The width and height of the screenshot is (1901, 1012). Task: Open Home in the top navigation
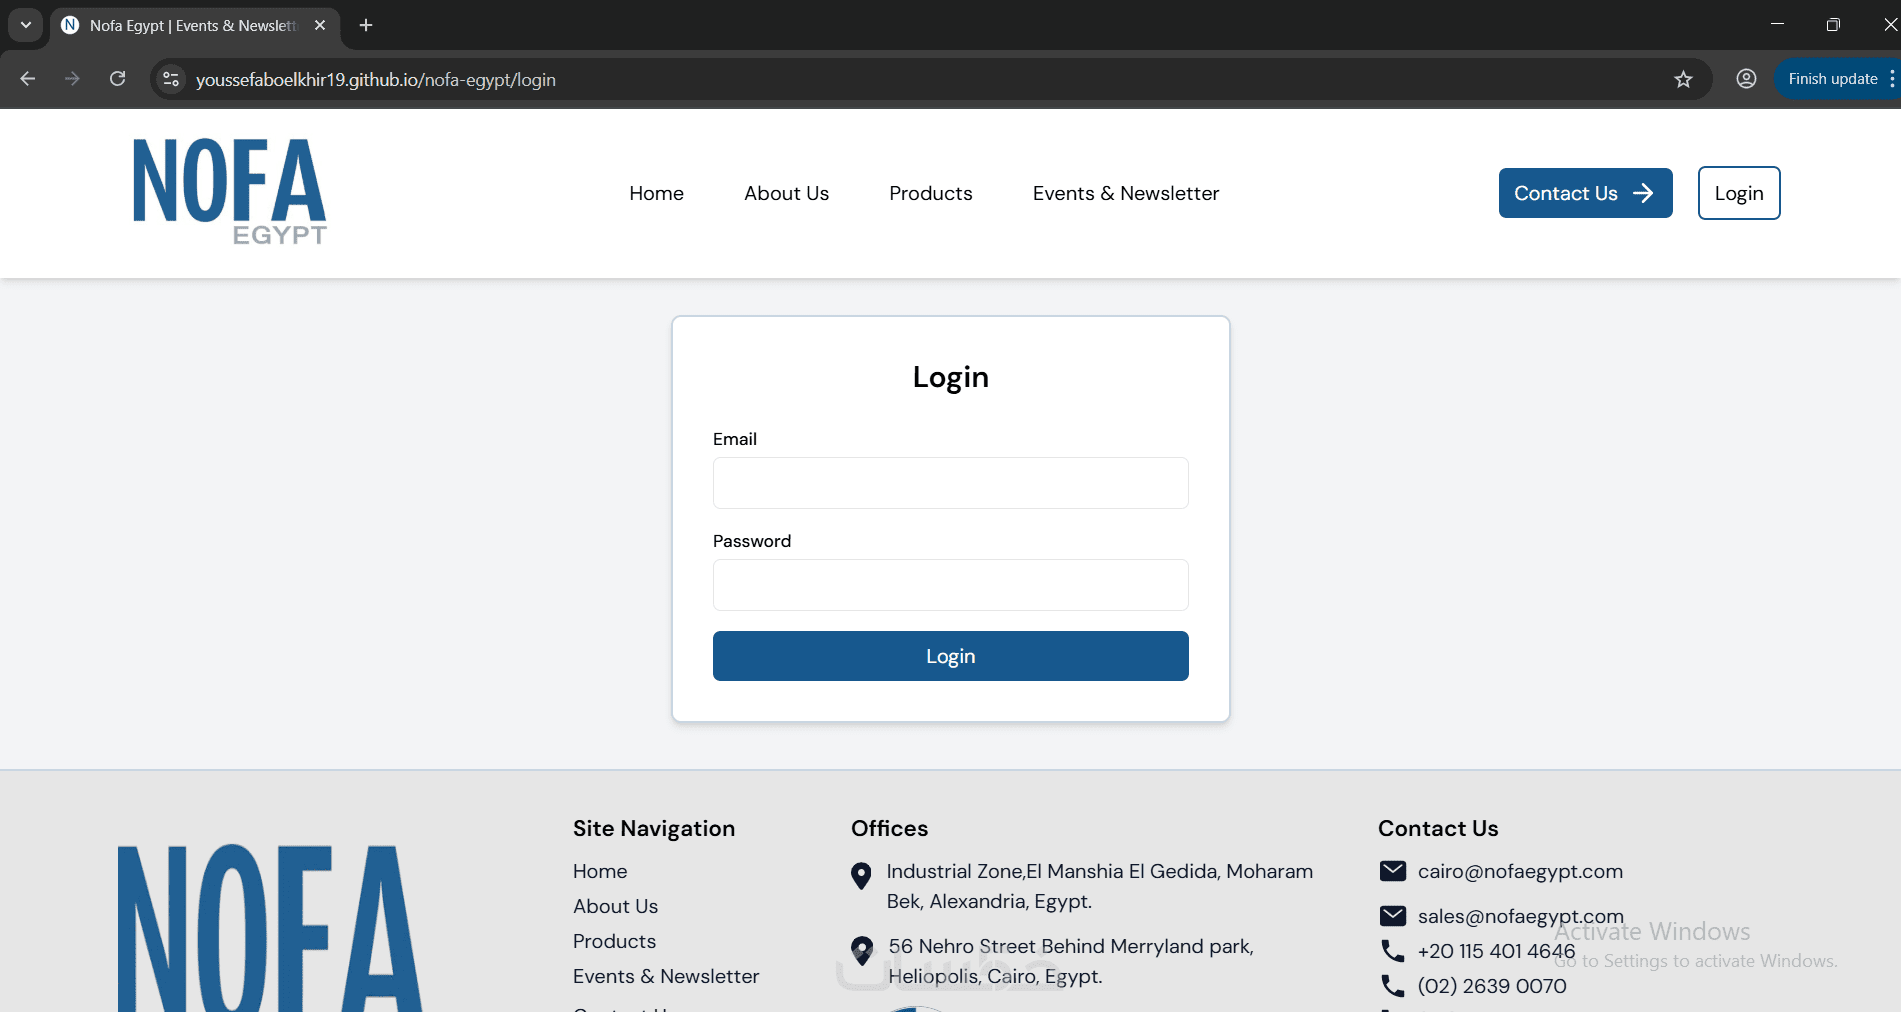coord(656,193)
